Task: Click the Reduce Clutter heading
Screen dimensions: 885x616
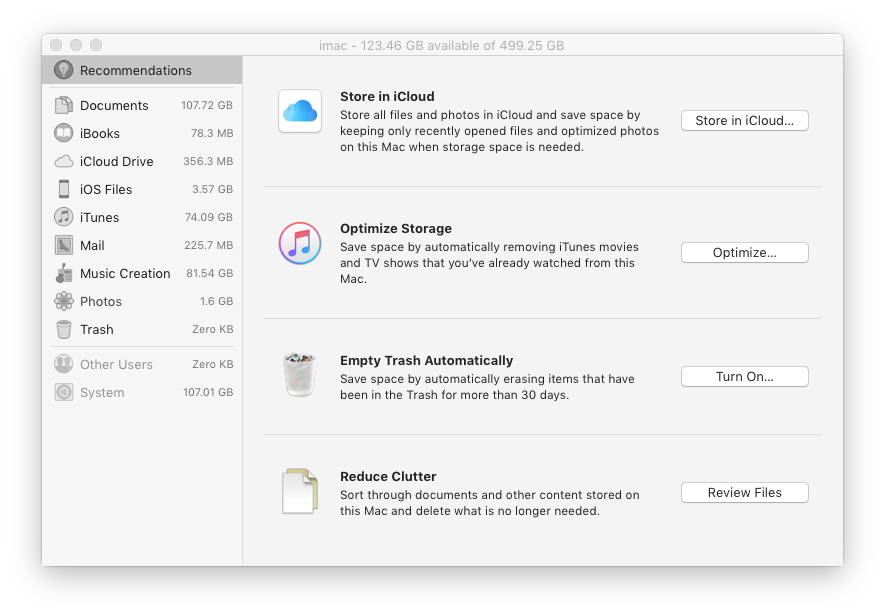Action: (x=388, y=477)
